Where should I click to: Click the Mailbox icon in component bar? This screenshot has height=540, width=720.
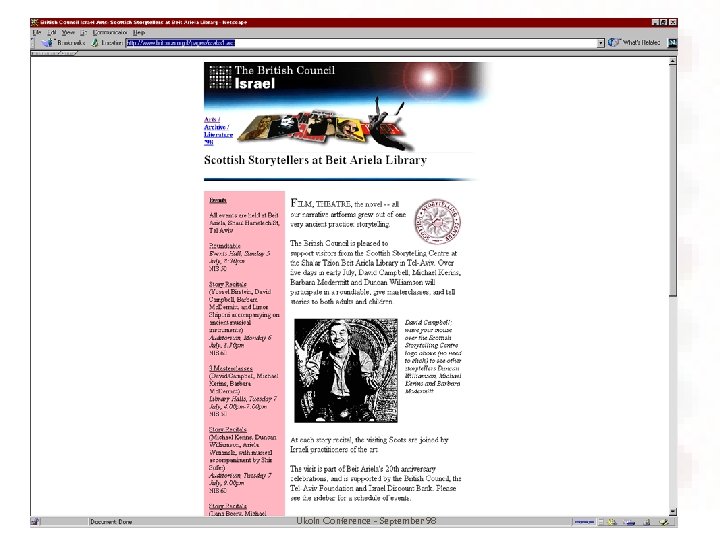pyautogui.click(x=630, y=522)
